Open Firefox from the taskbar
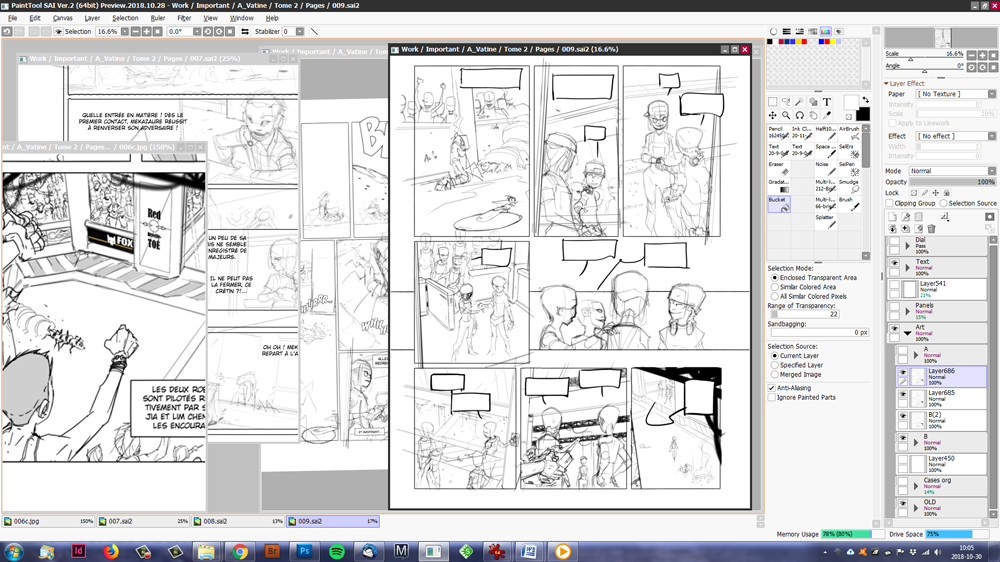Viewport: 1000px width, 562px height. [111, 551]
